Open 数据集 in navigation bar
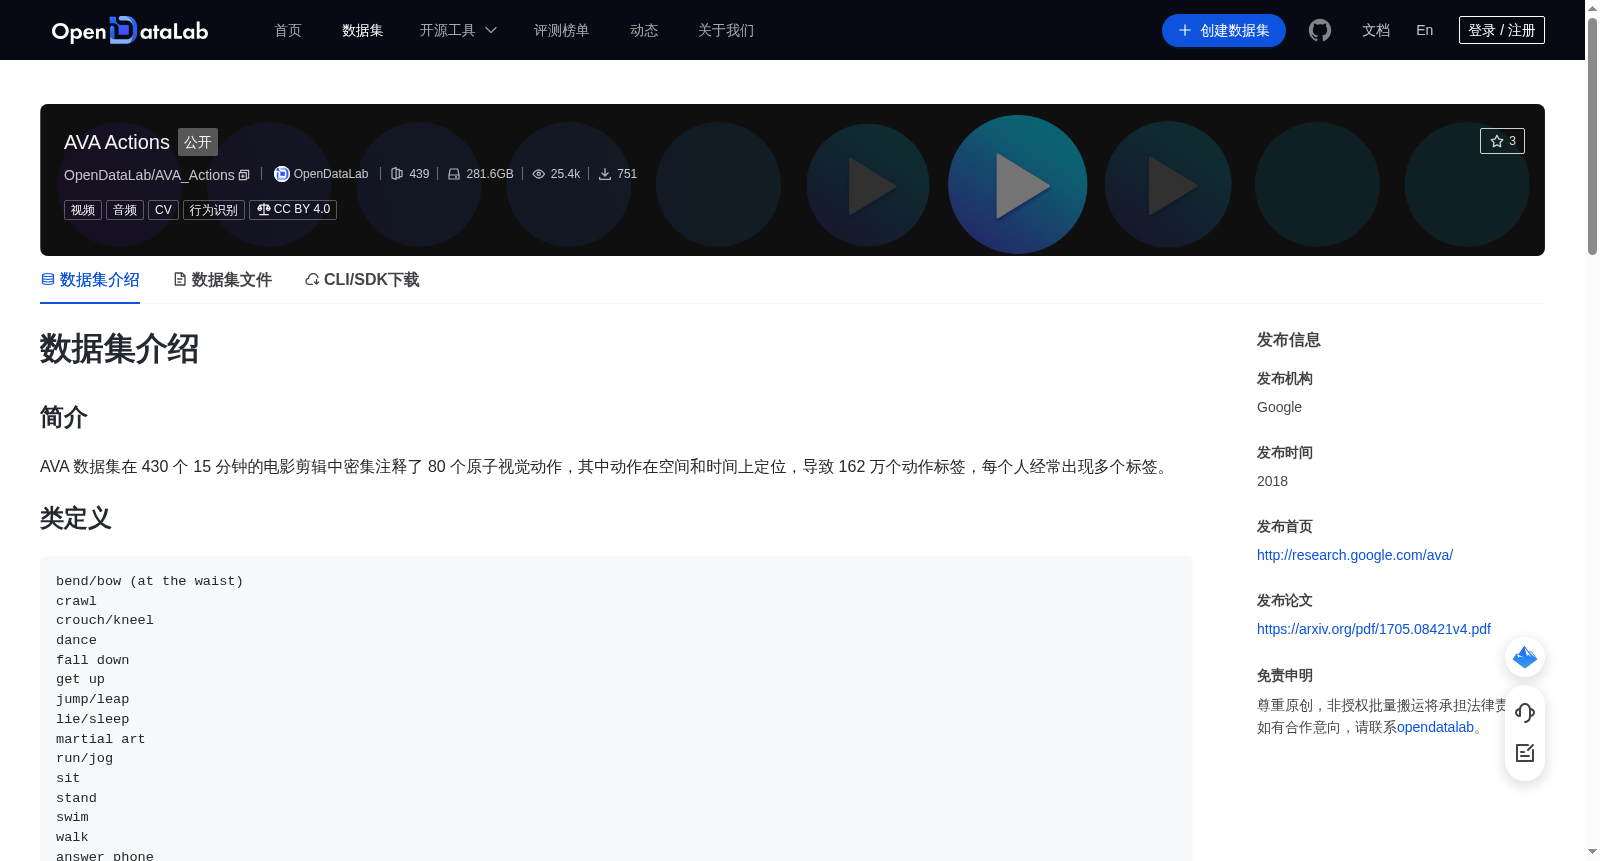This screenshot has width=1600, height=861. [362, 30]
